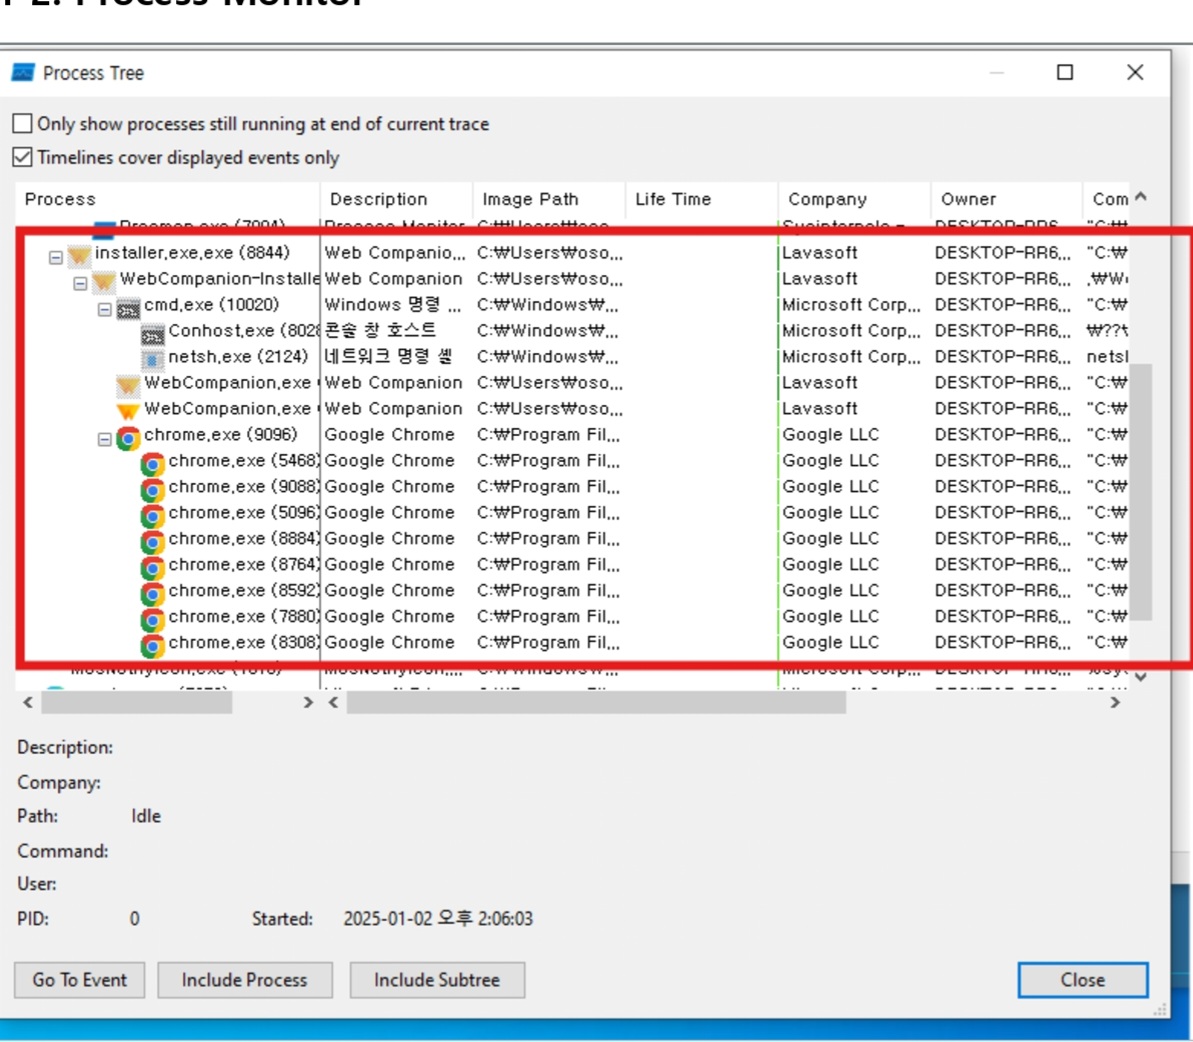Click the vertical scrollbar down arrow

pos(1141,676)
